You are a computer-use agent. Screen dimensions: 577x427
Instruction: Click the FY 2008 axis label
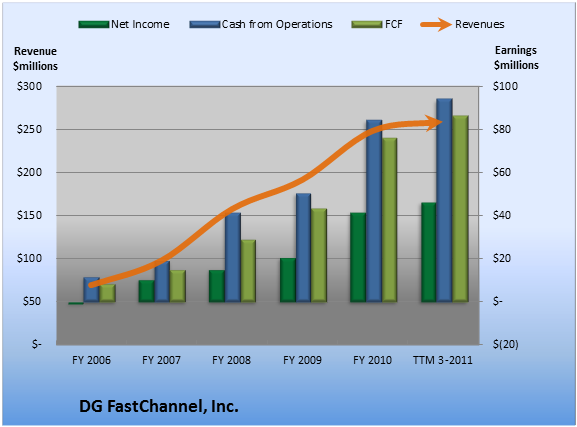[231, 360]
